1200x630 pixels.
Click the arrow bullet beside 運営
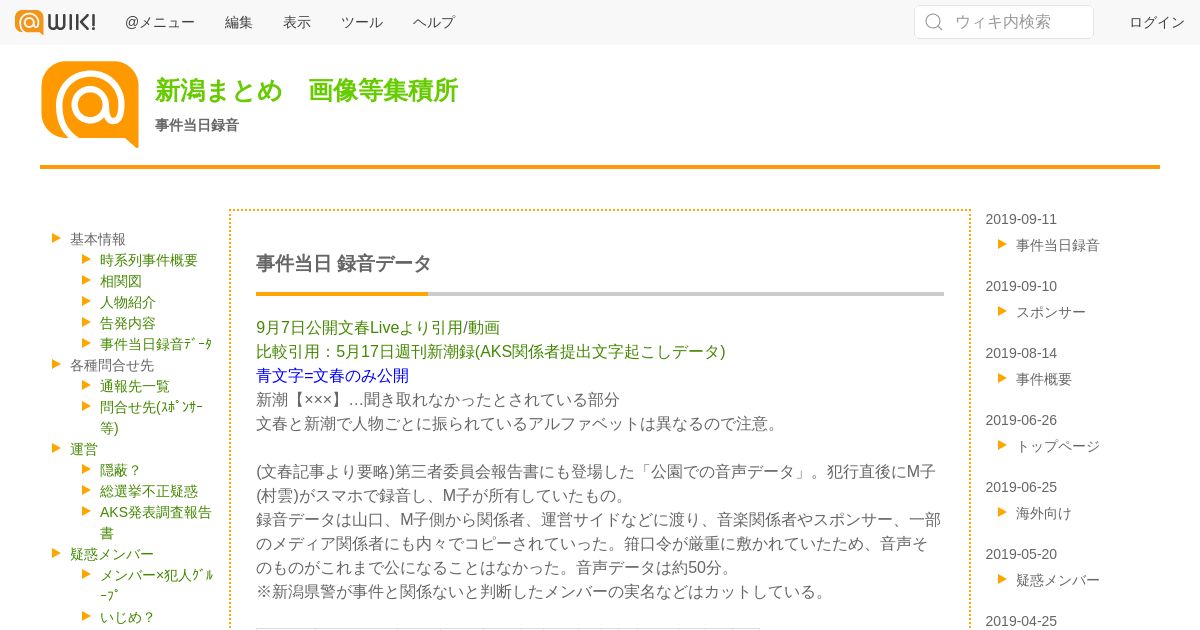[x=57, y=448]
